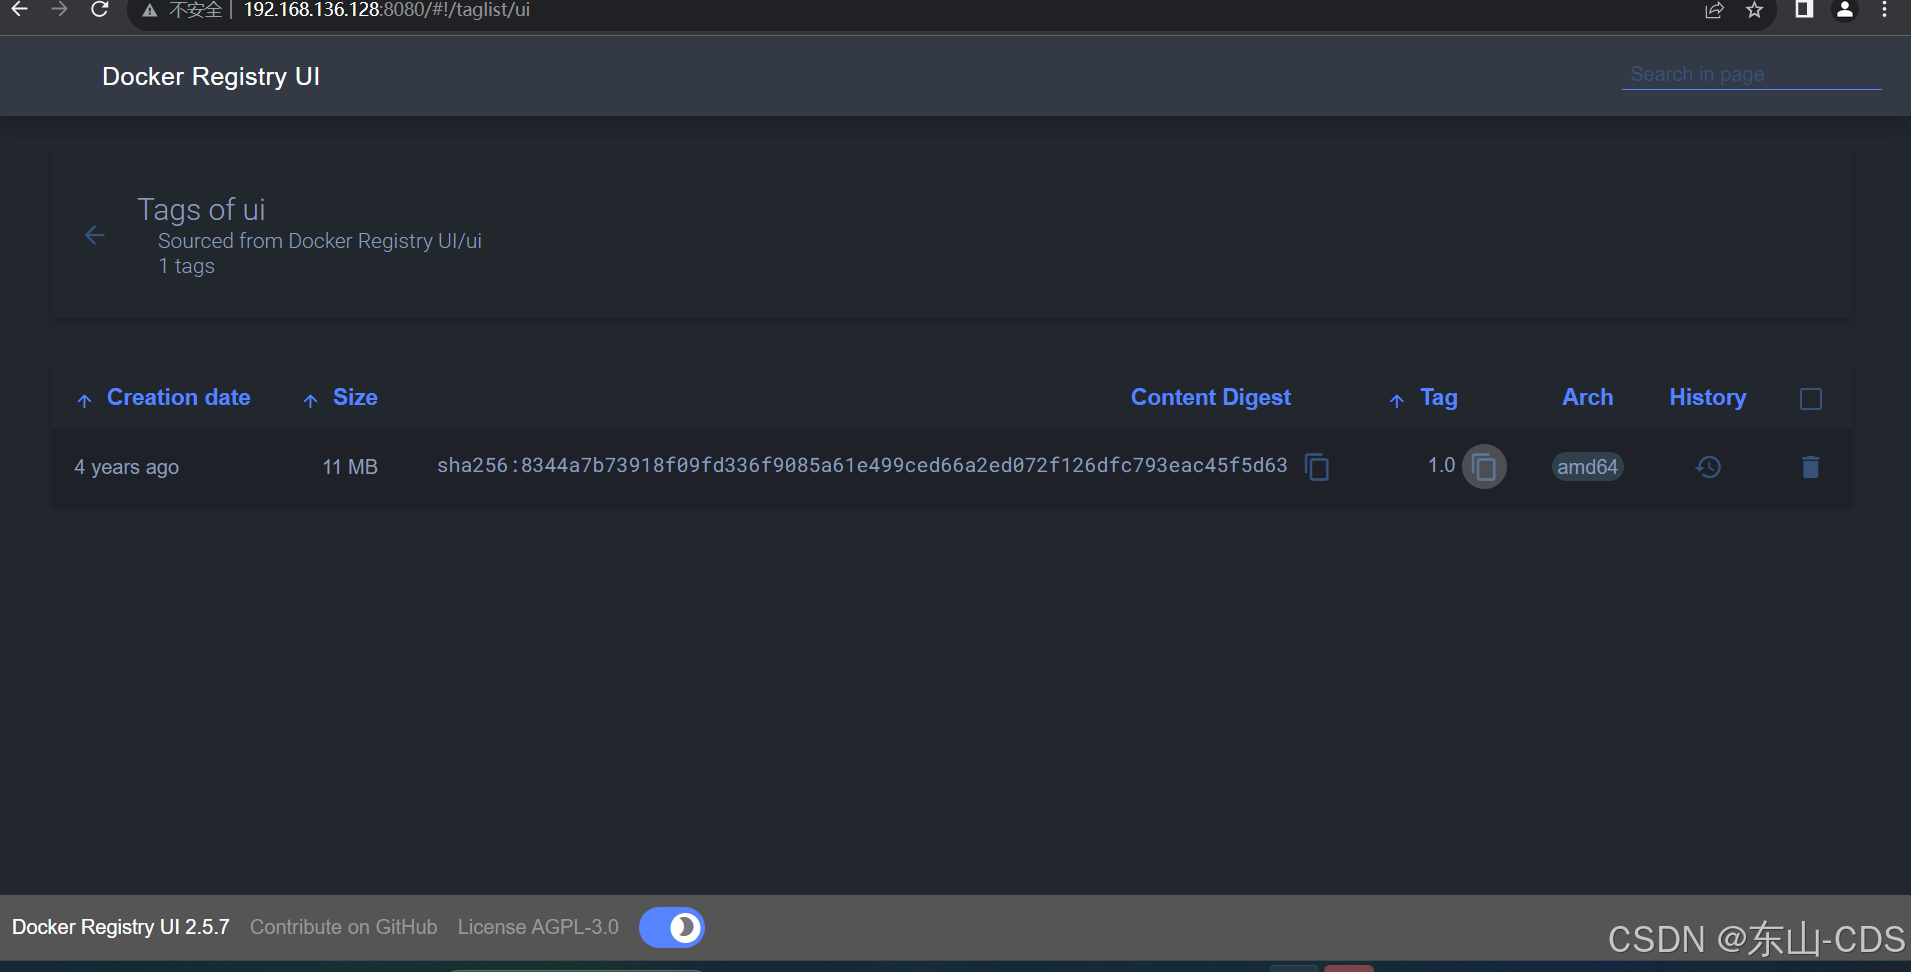Click the Sourced from Docker Registry UI/ui text

click(320, 241)
